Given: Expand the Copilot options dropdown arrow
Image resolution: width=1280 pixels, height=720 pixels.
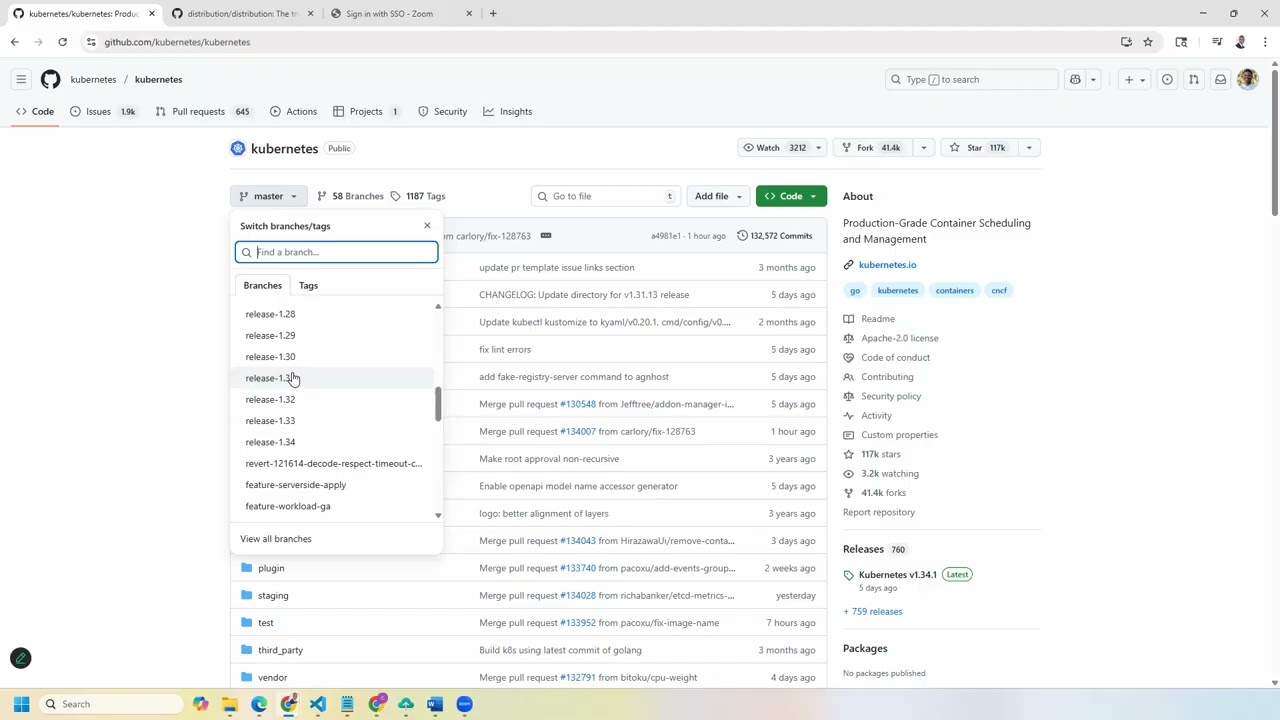Looking at the screenshot, I should [x=1093, y=79].
